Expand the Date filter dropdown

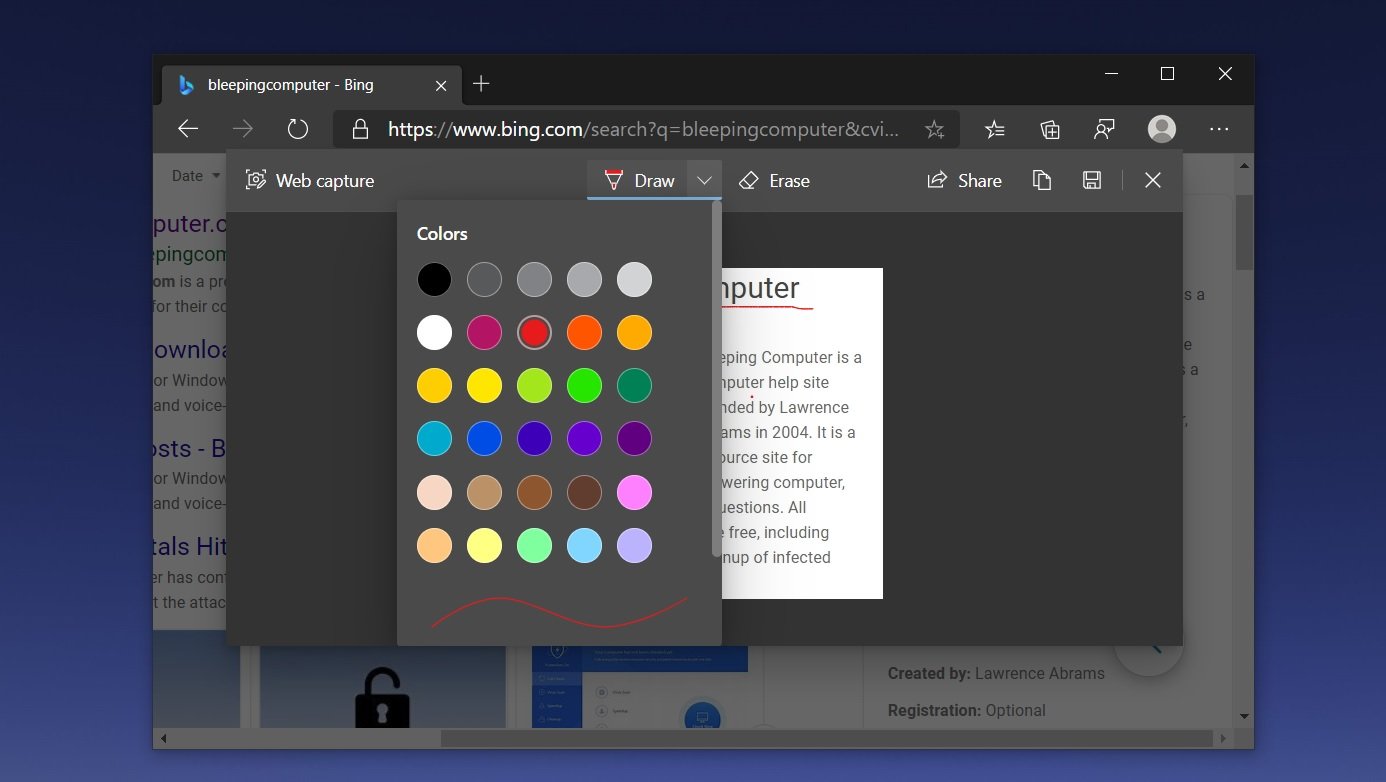(195, 176)
